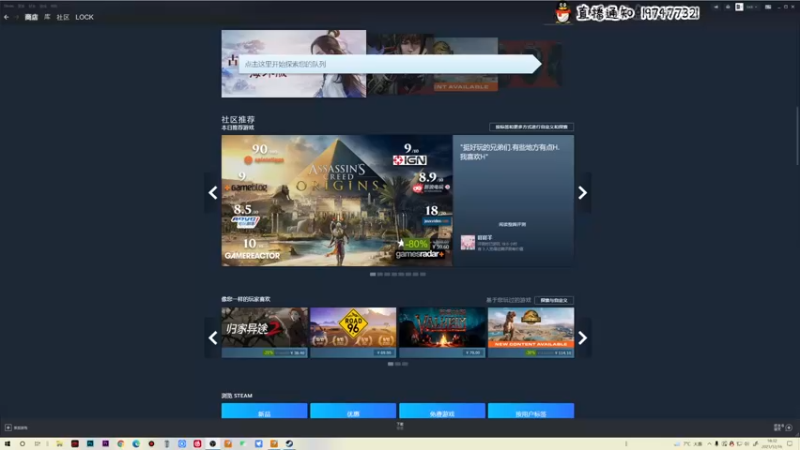The height and width of the screenshot is (450, 800).
Task: Open the 社区 community tab
Action: click(63, 17)
